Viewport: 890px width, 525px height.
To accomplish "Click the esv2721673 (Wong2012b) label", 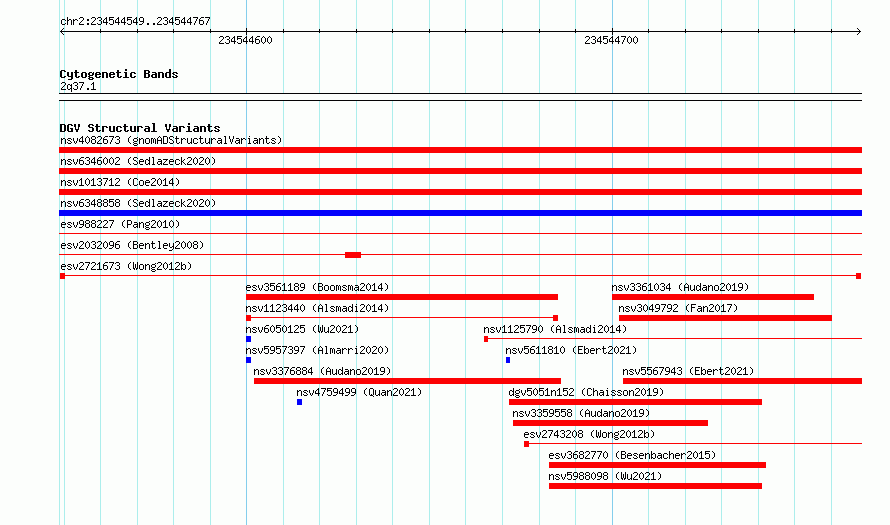I will (126, 266).
